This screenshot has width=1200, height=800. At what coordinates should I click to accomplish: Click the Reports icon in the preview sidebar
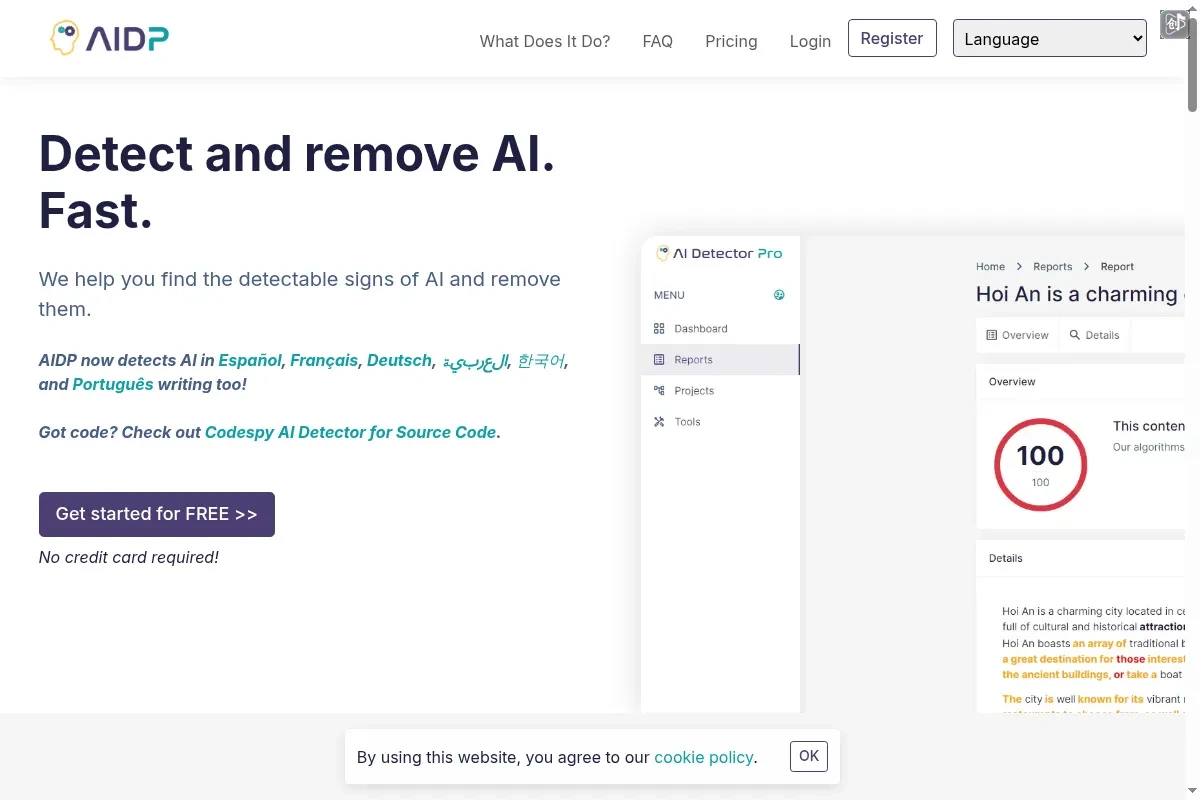pos(659,359)
